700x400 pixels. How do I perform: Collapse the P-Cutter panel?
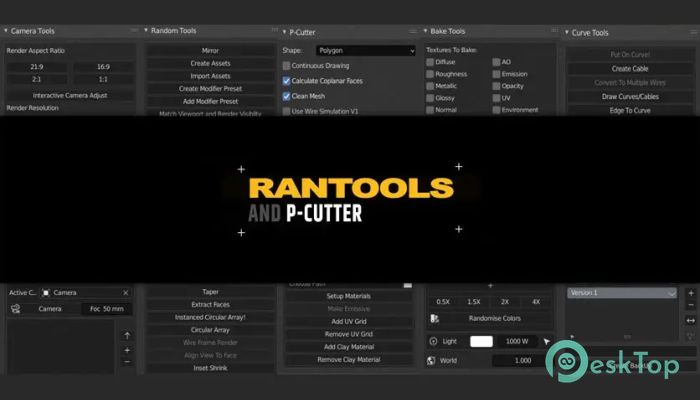coord(284,32)
